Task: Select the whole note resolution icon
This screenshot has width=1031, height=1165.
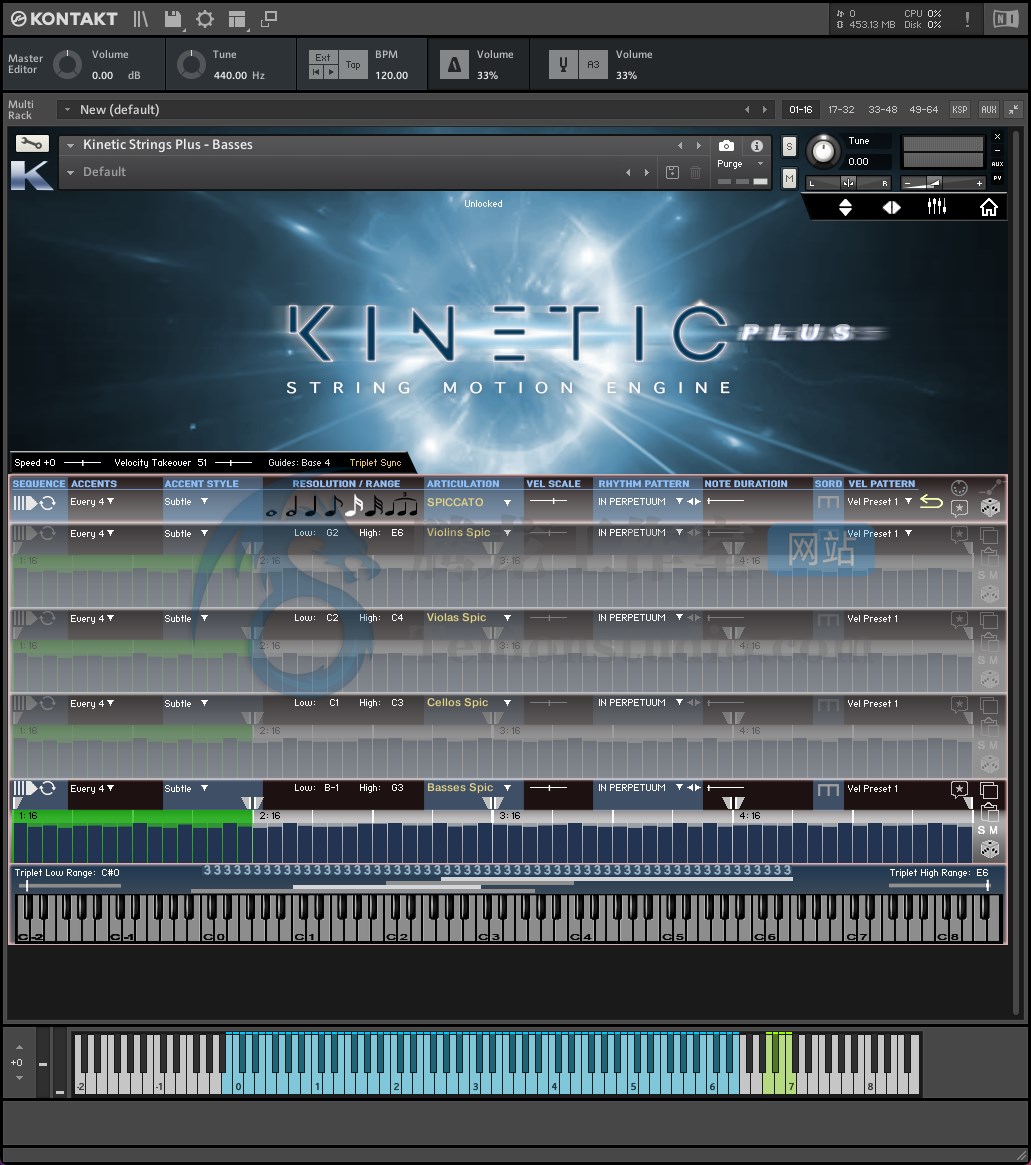Action: [x=271, y=512]
